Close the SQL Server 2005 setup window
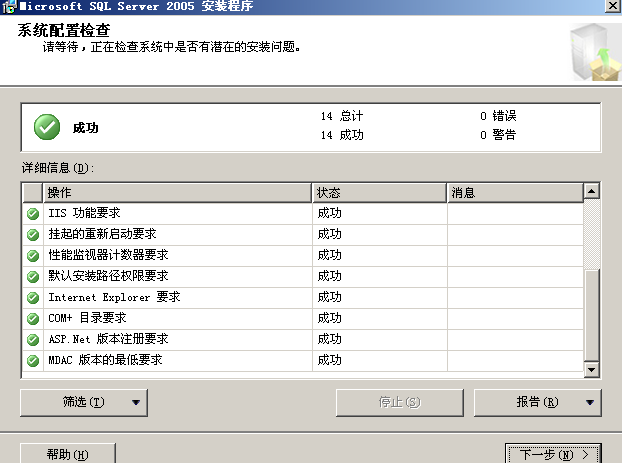 [x=613, y=6]
